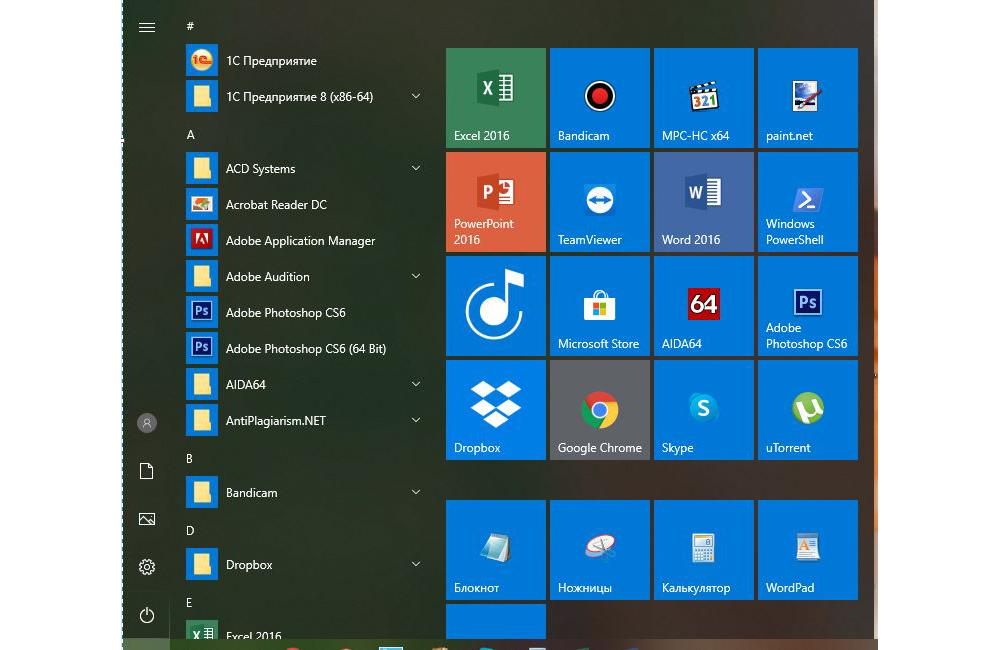Viewport: 1000px width, 650px height.
Task: Open Settings via the gear icon
Action: (x=147, y=567)
